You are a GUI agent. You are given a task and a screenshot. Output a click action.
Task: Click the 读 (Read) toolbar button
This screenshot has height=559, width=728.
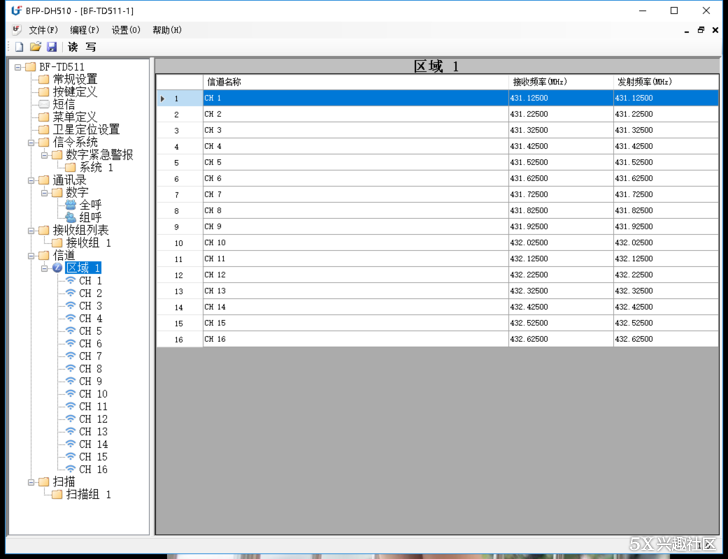click(73, 47)
